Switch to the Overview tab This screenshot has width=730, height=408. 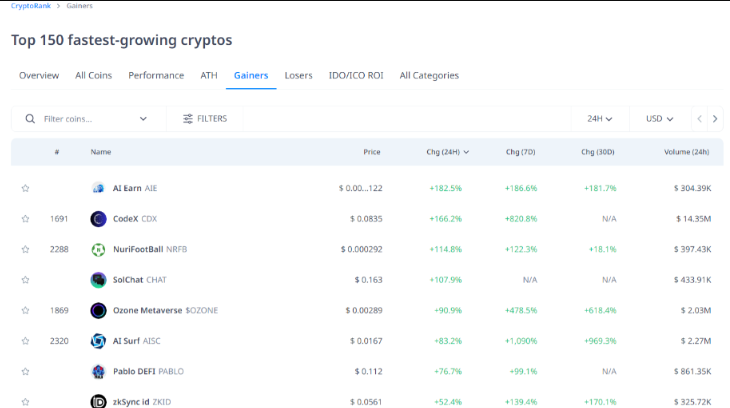coord(39,75)
